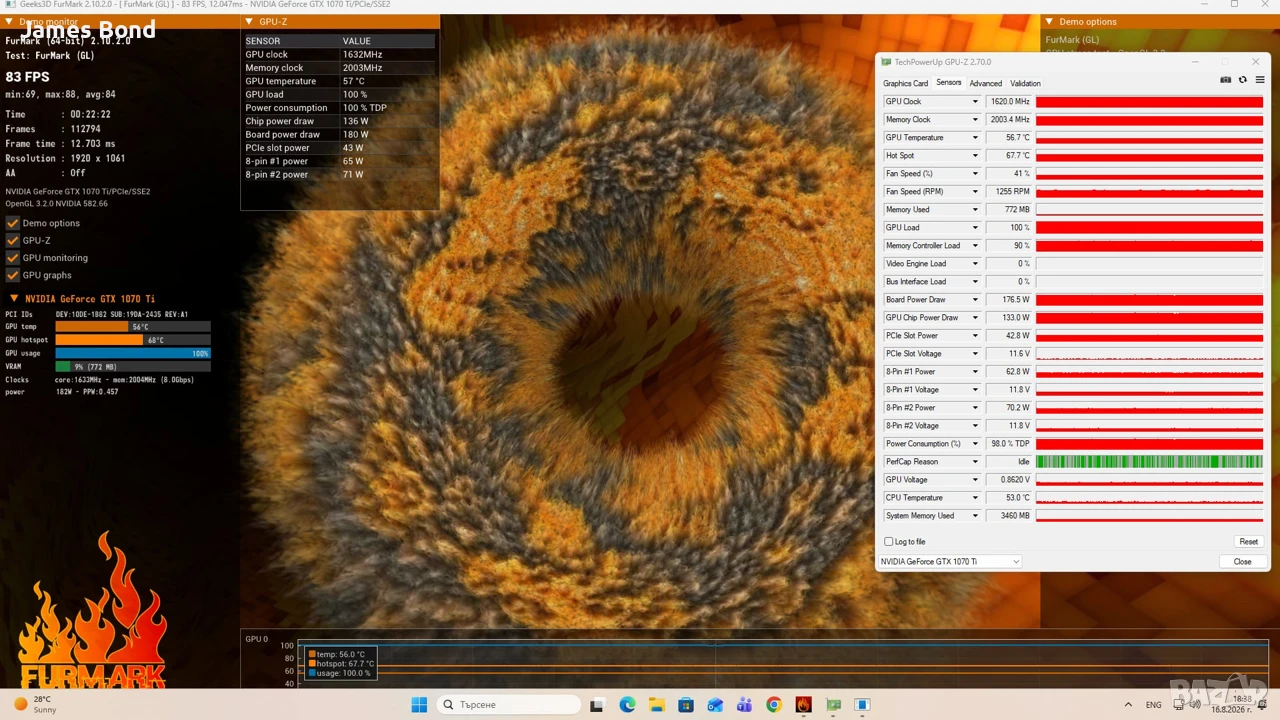Click the GPU-Z refresh icon
The height and width of the screenshot is (720, 1280).
(1243, 80)
